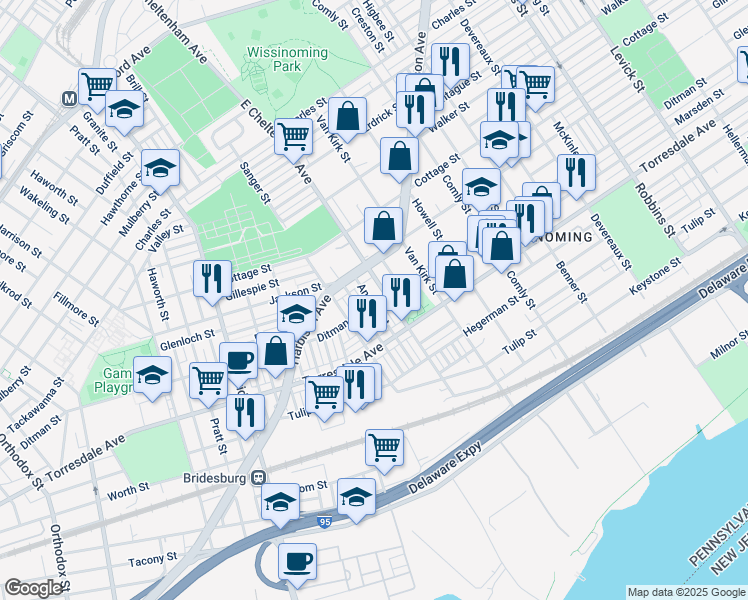Select the restaurant marker near McKinley St
Viewport: 748px width, 600px height.
[x=576, y=174]
